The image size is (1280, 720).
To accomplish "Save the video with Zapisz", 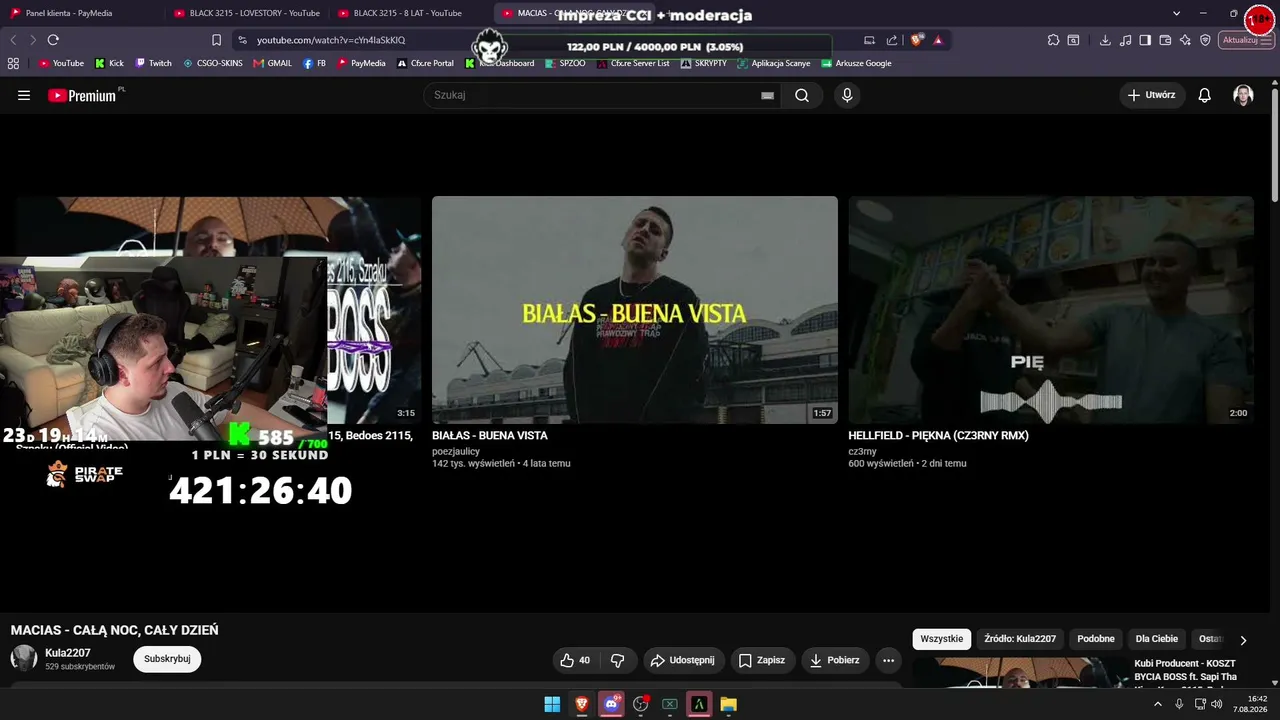I will coord(761,660).
